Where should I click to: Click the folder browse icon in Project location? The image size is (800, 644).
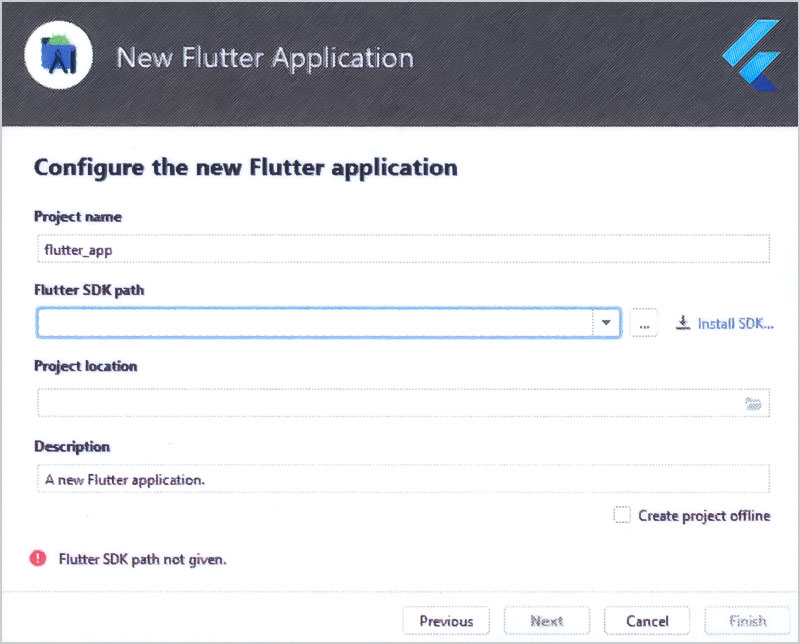753,403
